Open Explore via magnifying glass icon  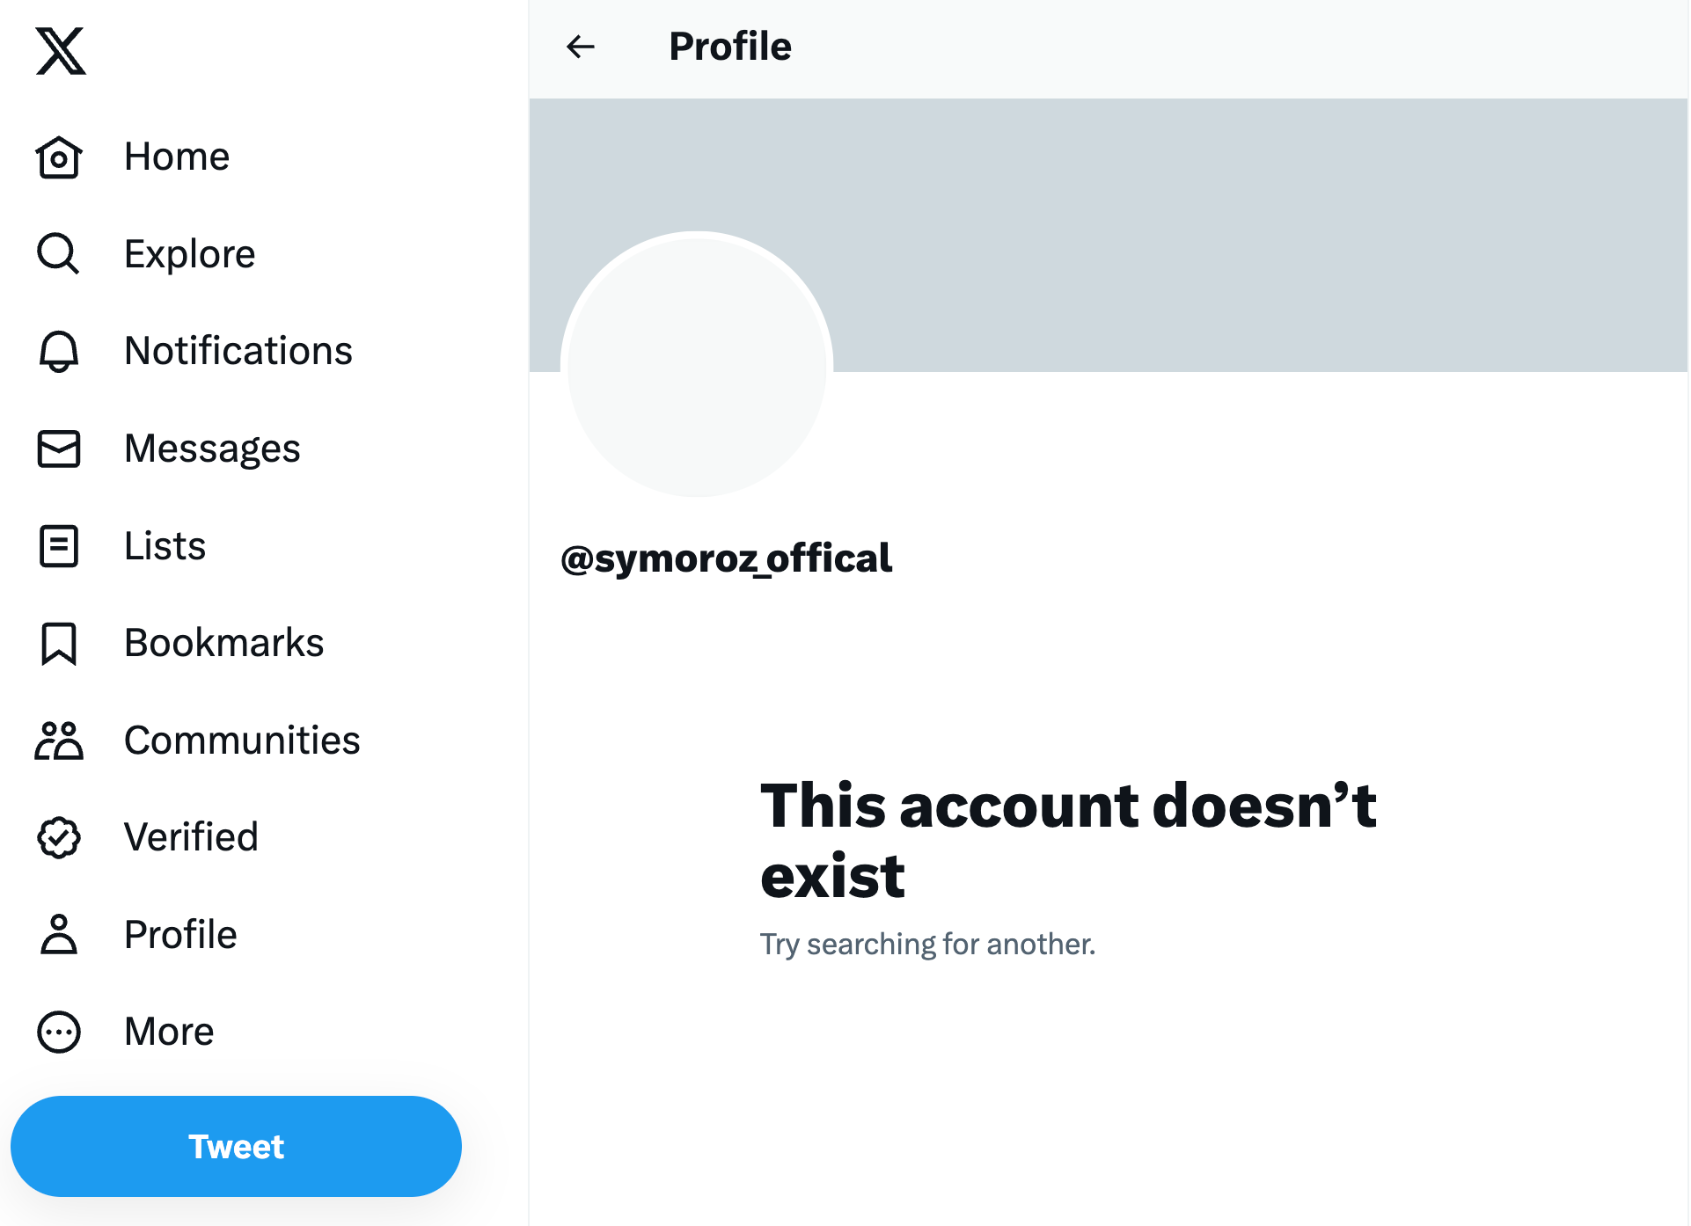58,254
